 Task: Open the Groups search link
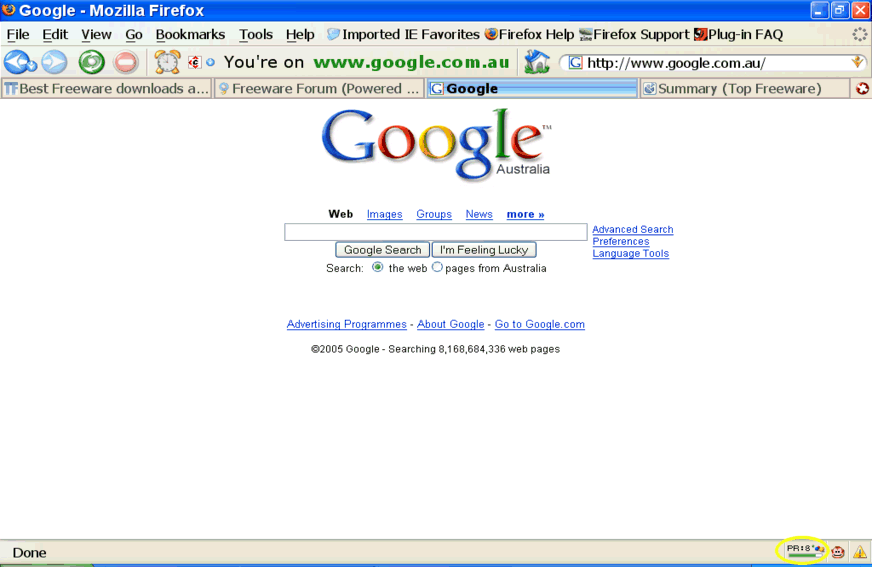point(434,214)
